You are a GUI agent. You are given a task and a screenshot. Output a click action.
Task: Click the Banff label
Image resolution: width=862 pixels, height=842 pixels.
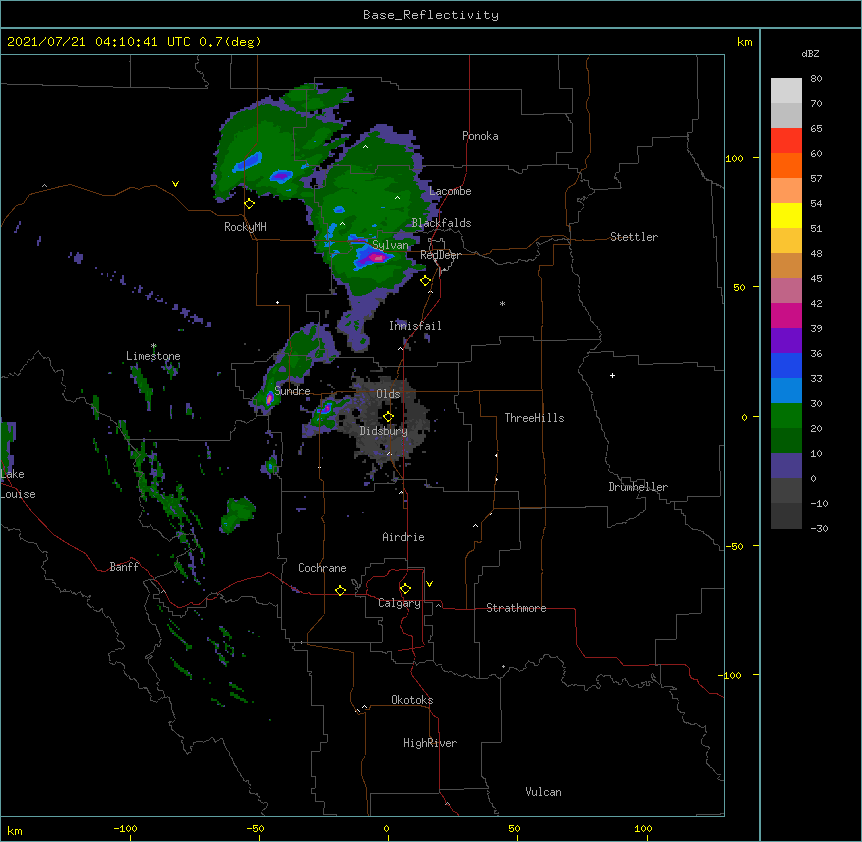[124, 567]
